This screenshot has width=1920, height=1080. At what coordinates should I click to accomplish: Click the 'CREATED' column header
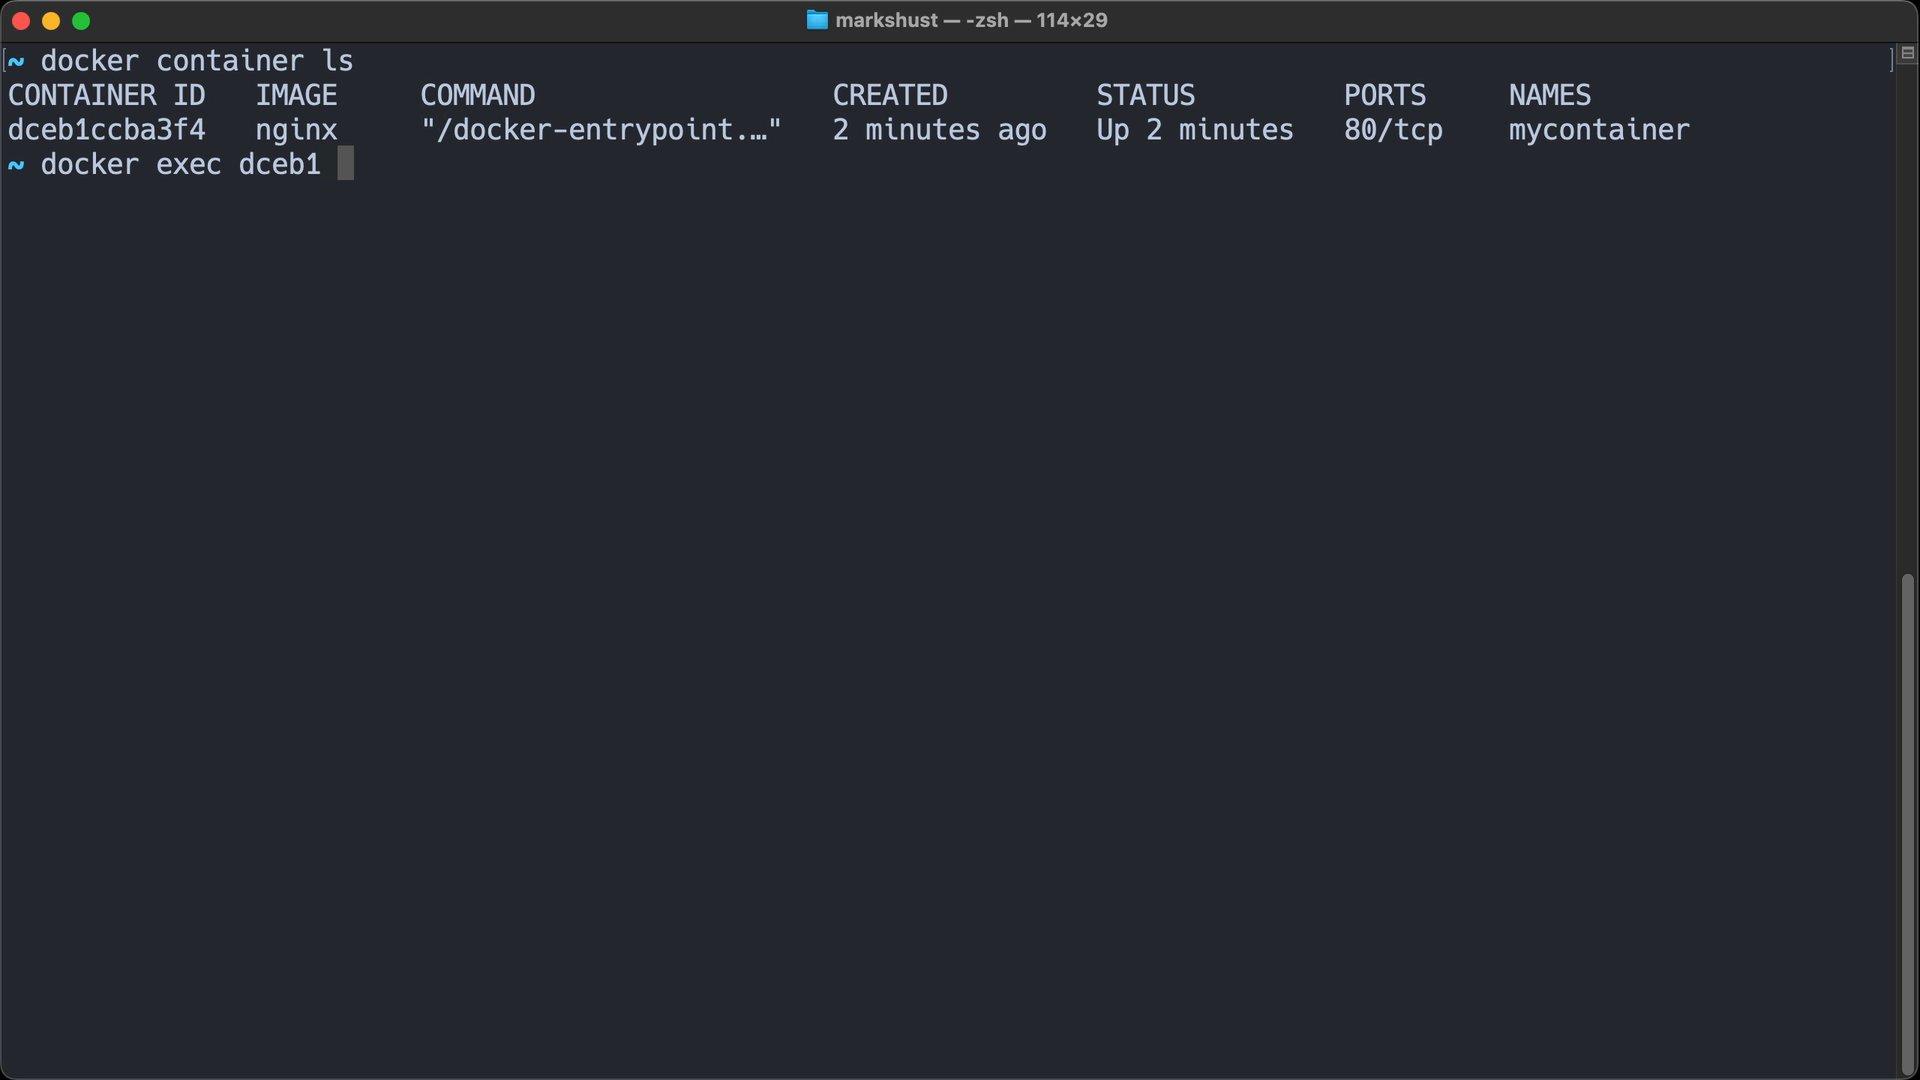[x=890, y=95]
